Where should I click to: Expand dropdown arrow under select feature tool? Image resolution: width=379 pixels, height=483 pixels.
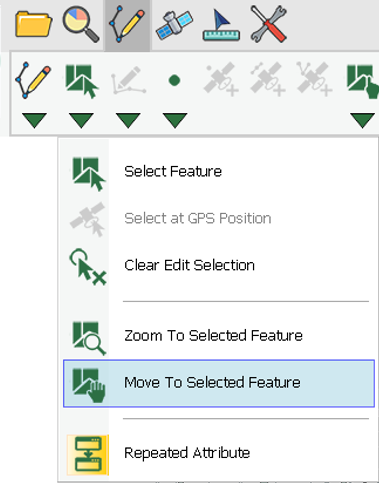[x=81, y=120]
